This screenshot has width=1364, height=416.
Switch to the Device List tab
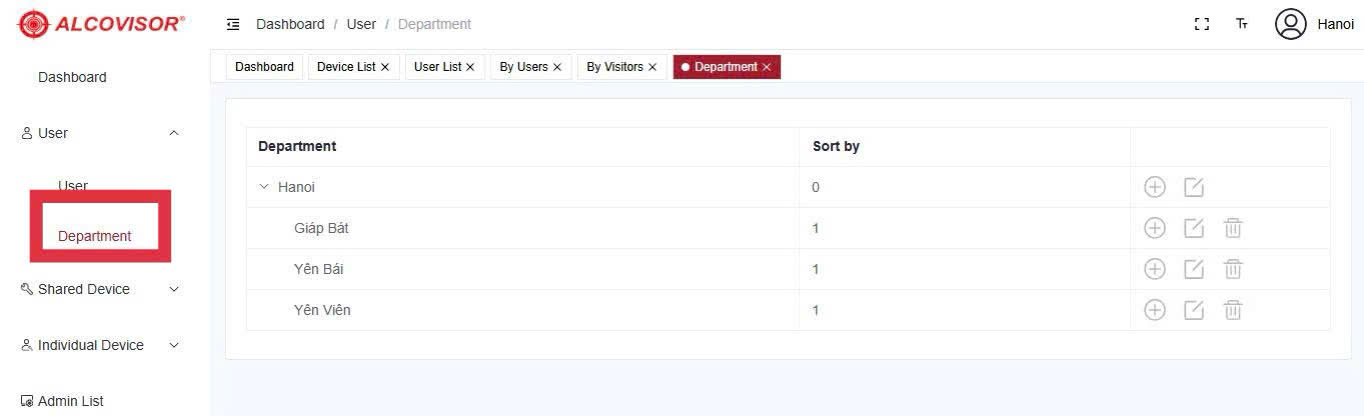(354, 67)
